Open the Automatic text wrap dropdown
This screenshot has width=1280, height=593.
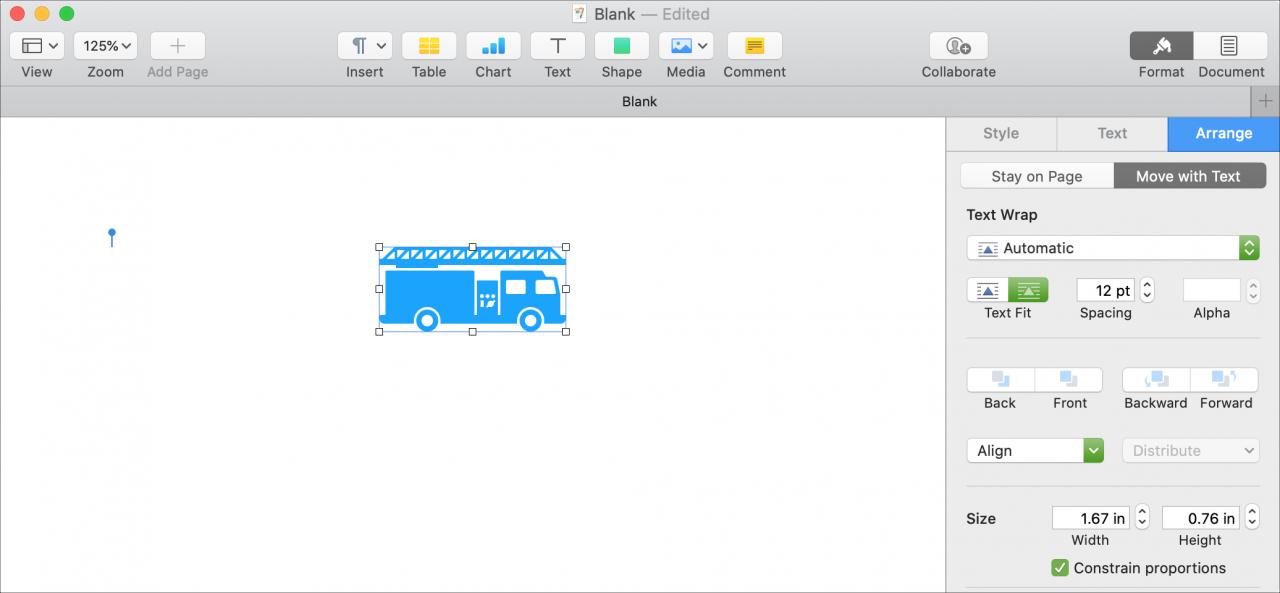click(x=1113, y=248)
